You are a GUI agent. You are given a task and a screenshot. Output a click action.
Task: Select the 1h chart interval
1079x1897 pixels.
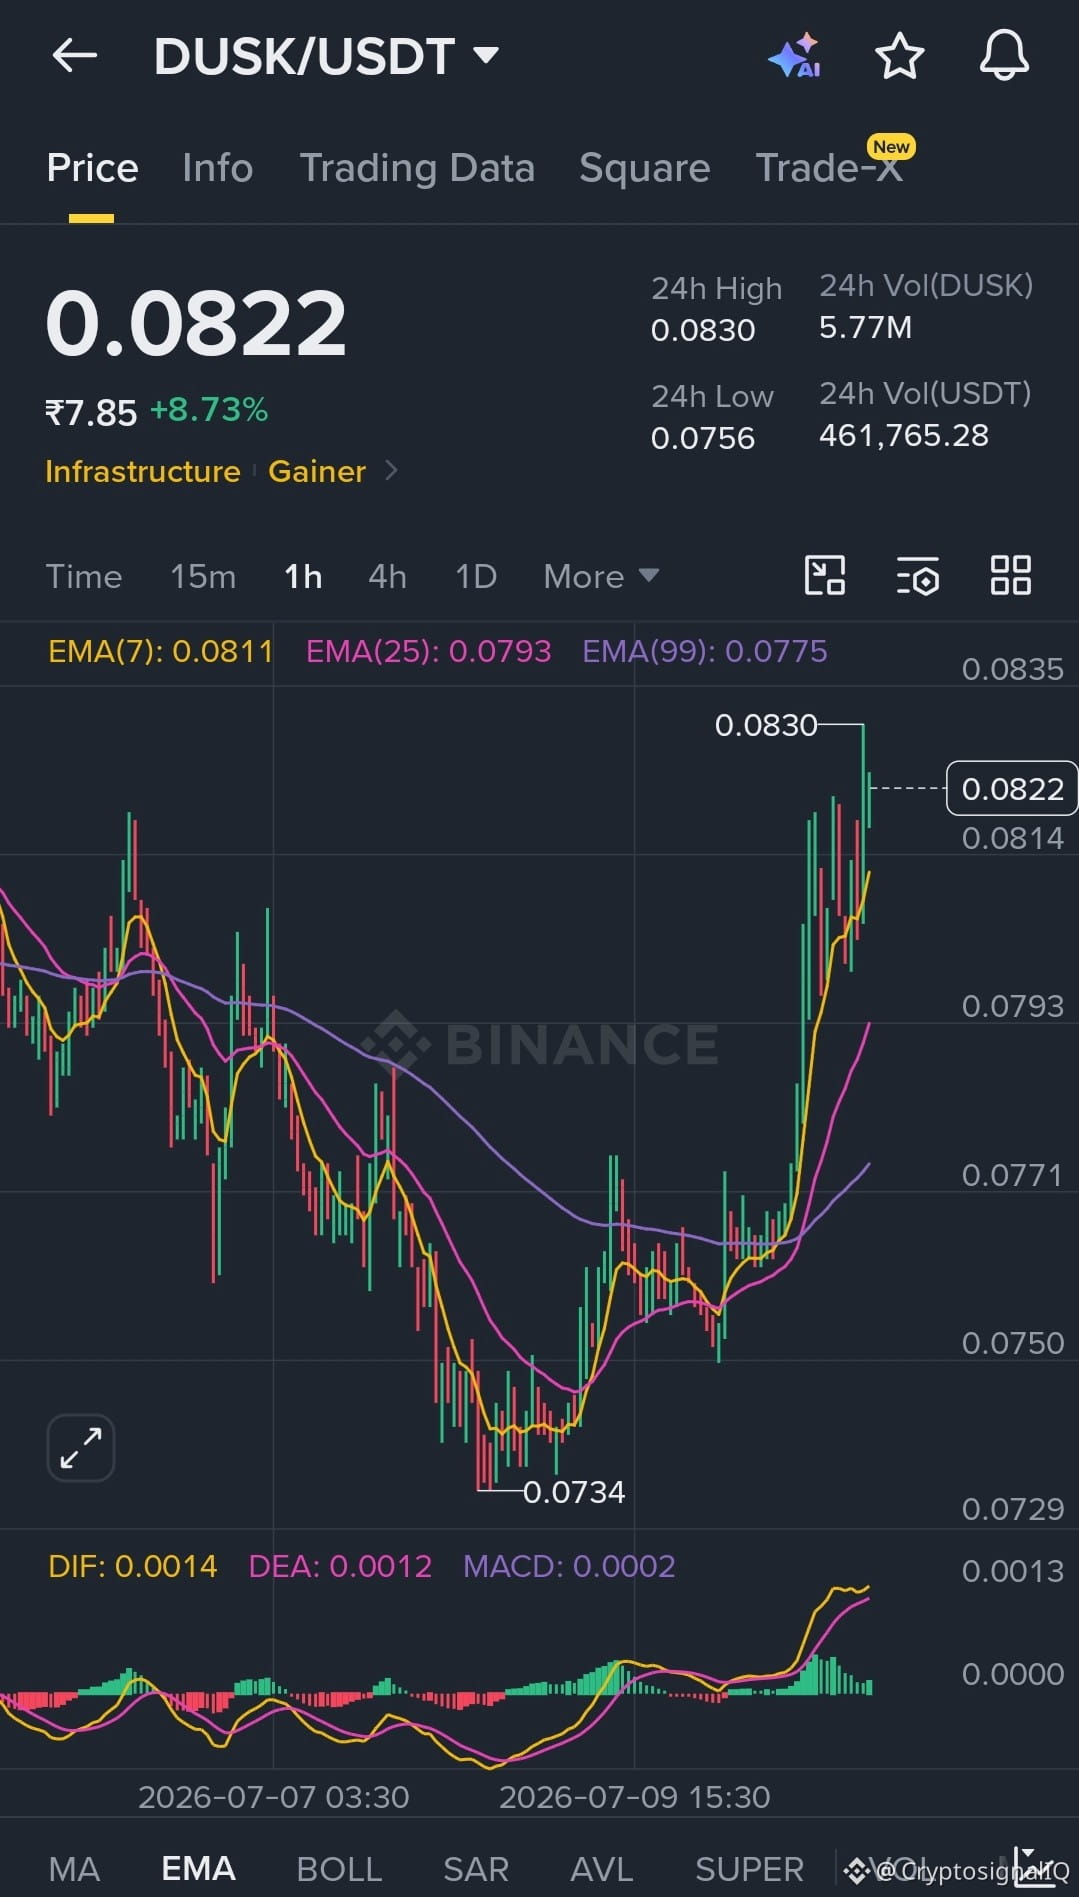tap(303, 577)
